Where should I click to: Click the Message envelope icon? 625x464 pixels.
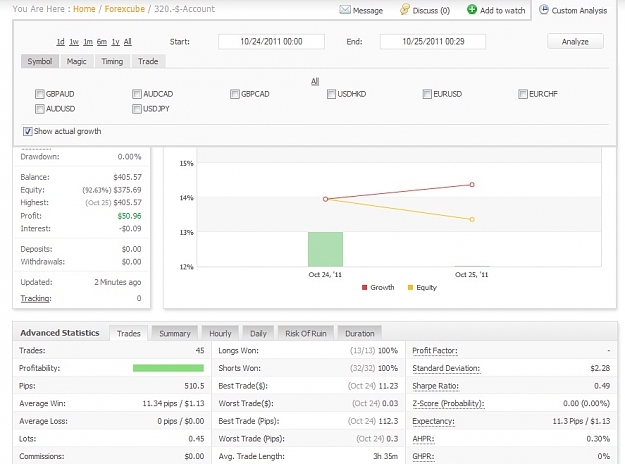[x=345, y=10]
